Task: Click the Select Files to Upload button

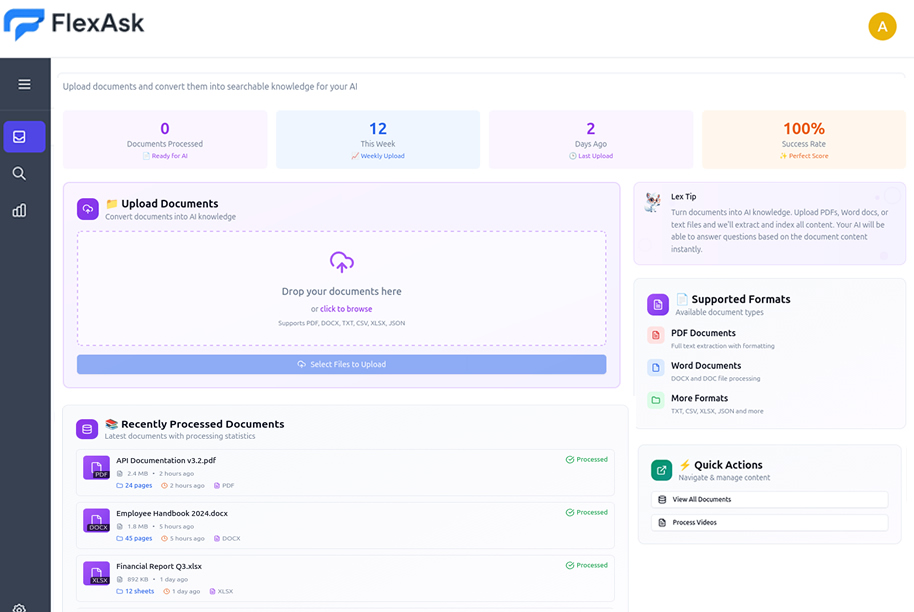Action: pos(342,364)
